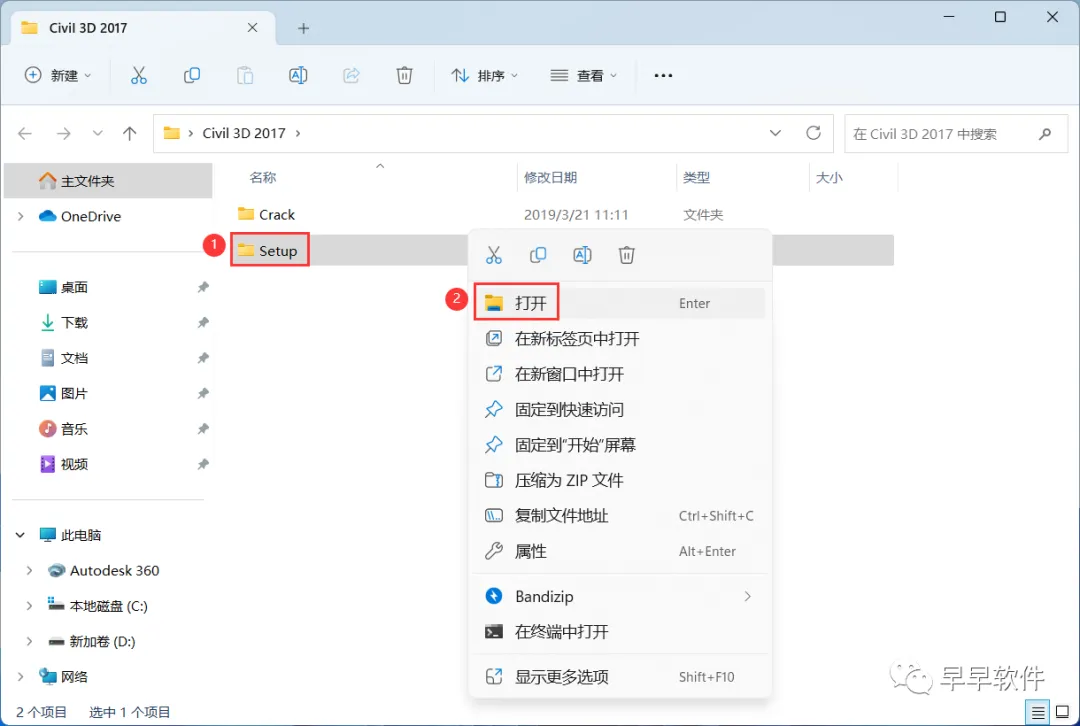The height and width of the screenshot is (726, 1080).
Task: Go forward with the right arrow
Action: pyautogui.click(x=63, y=133)
